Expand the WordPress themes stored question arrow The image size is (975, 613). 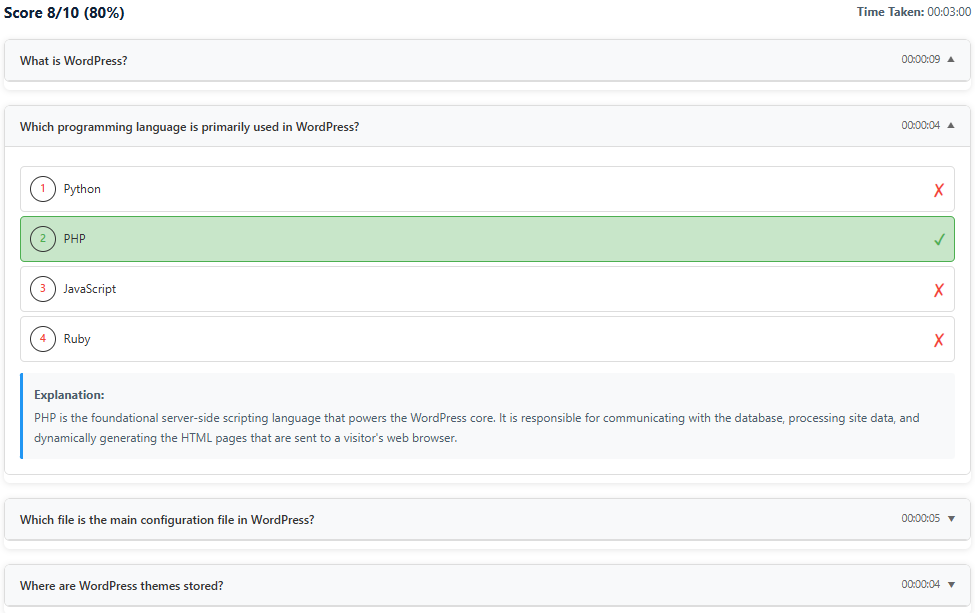(x=951, y=585)
